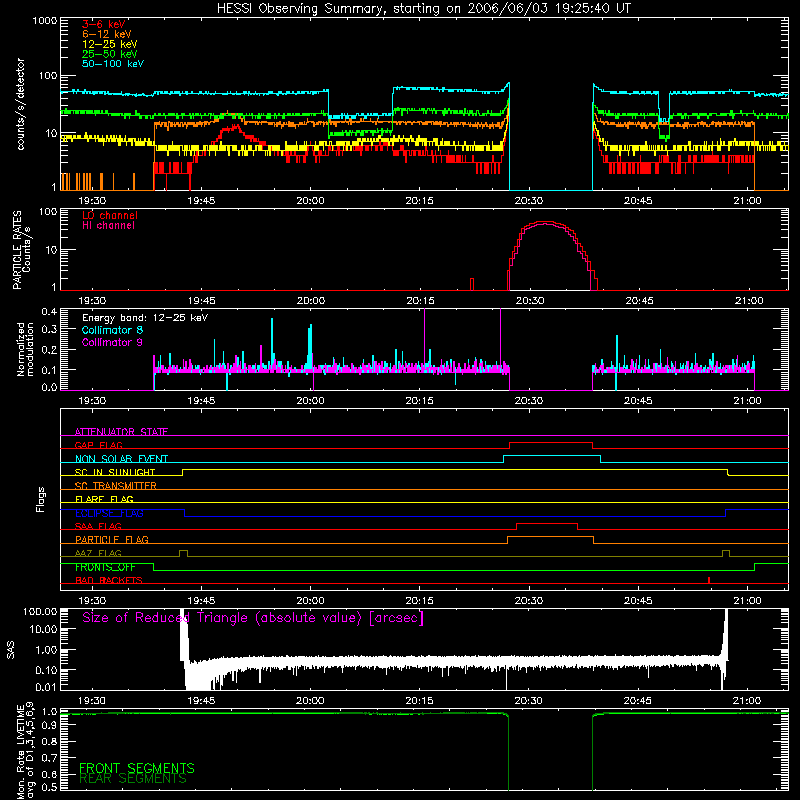The image size is (800, 800).
Task: Click 19:30 tick under the counts panel
Action: click(92, 201)
